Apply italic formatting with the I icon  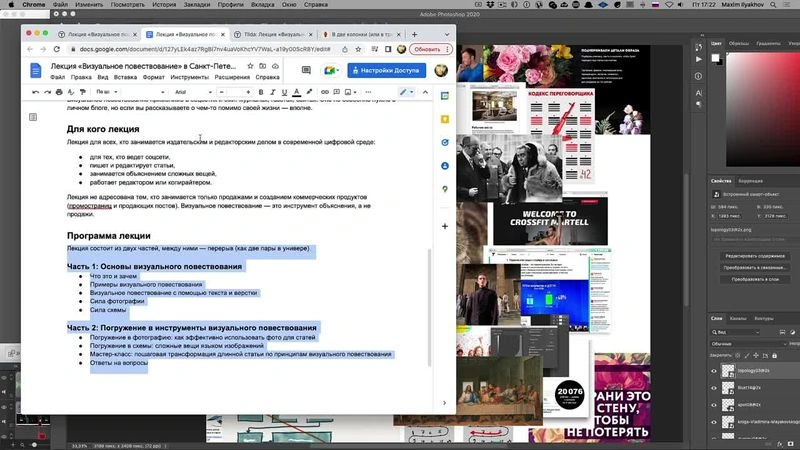point(272,92)
